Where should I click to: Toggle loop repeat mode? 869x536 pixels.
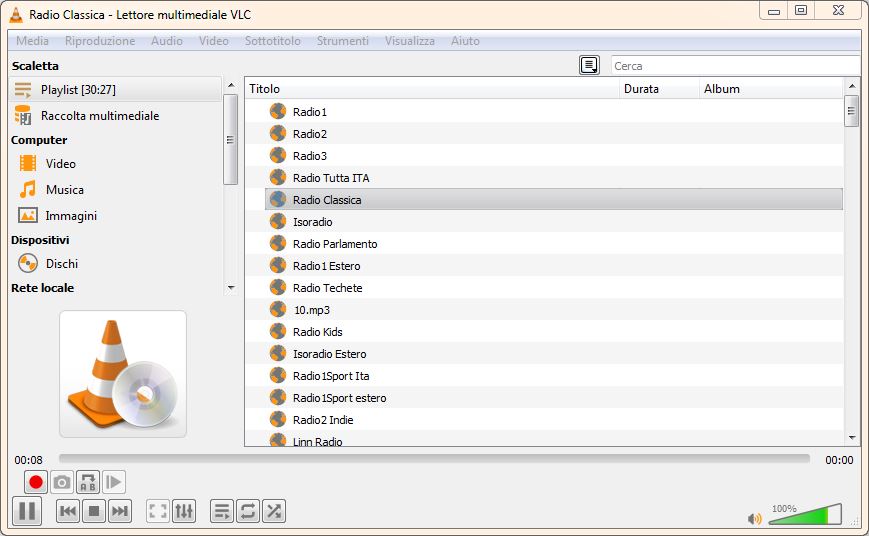[248, 511]
